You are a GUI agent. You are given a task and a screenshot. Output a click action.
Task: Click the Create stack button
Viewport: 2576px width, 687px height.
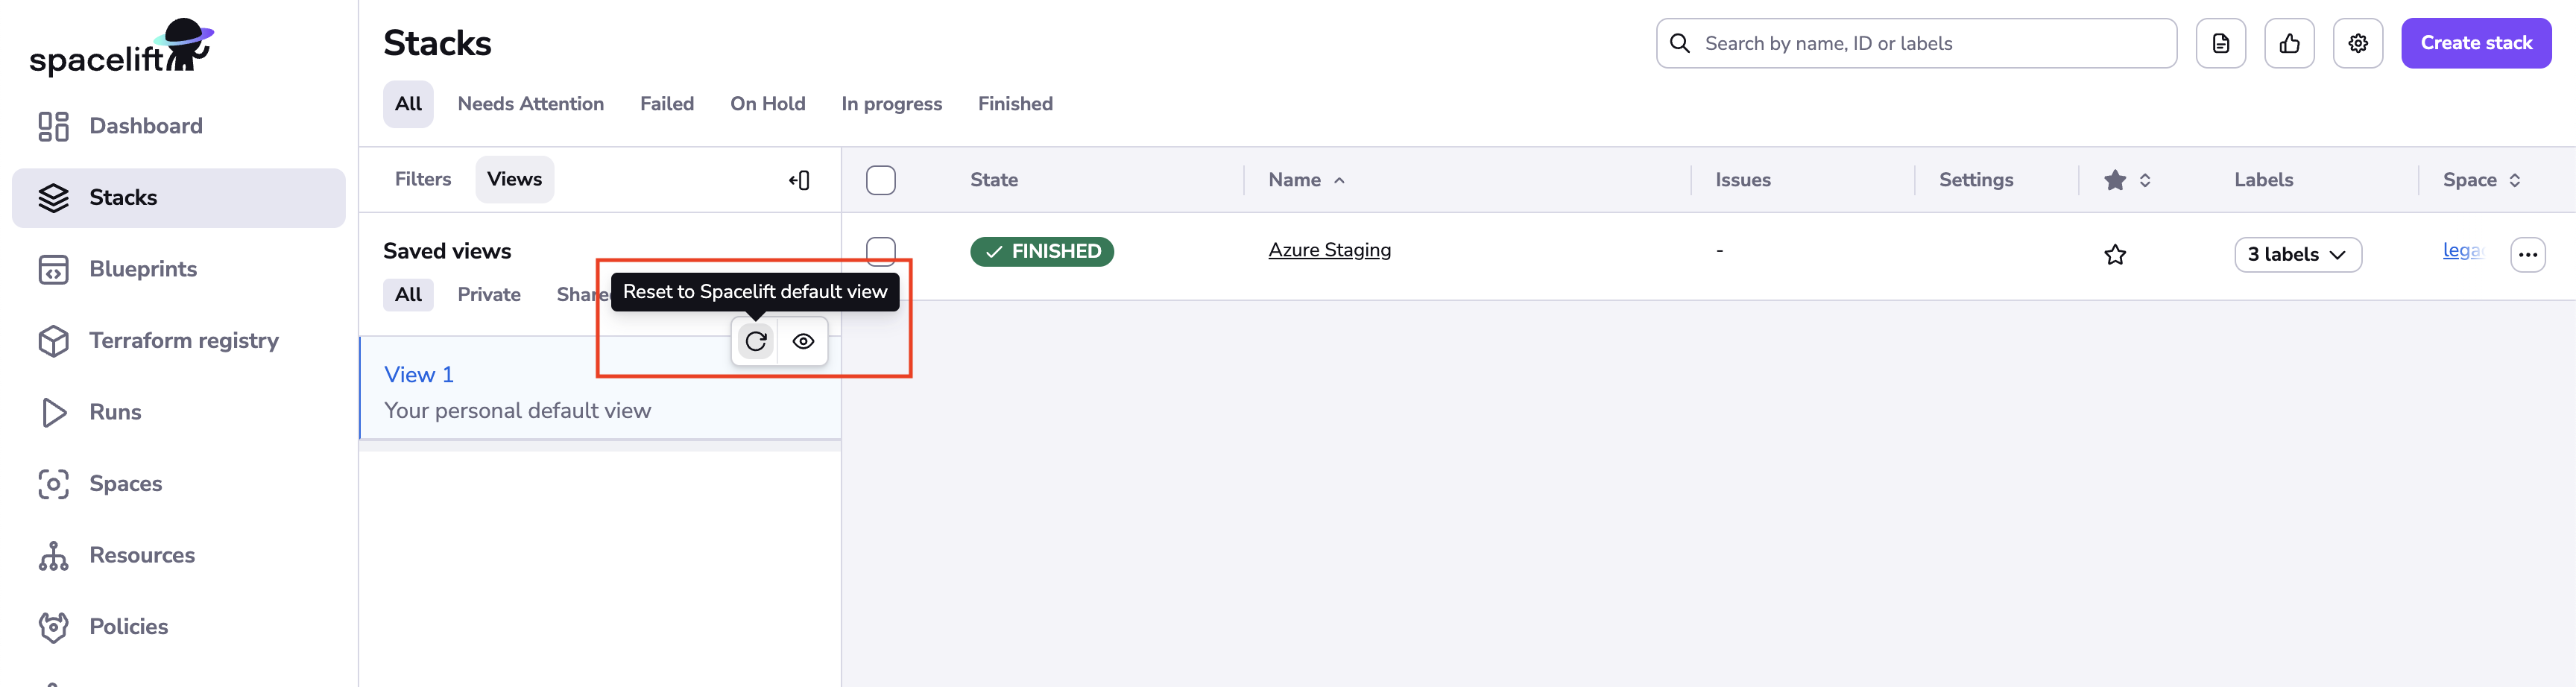click(2475, 43)
